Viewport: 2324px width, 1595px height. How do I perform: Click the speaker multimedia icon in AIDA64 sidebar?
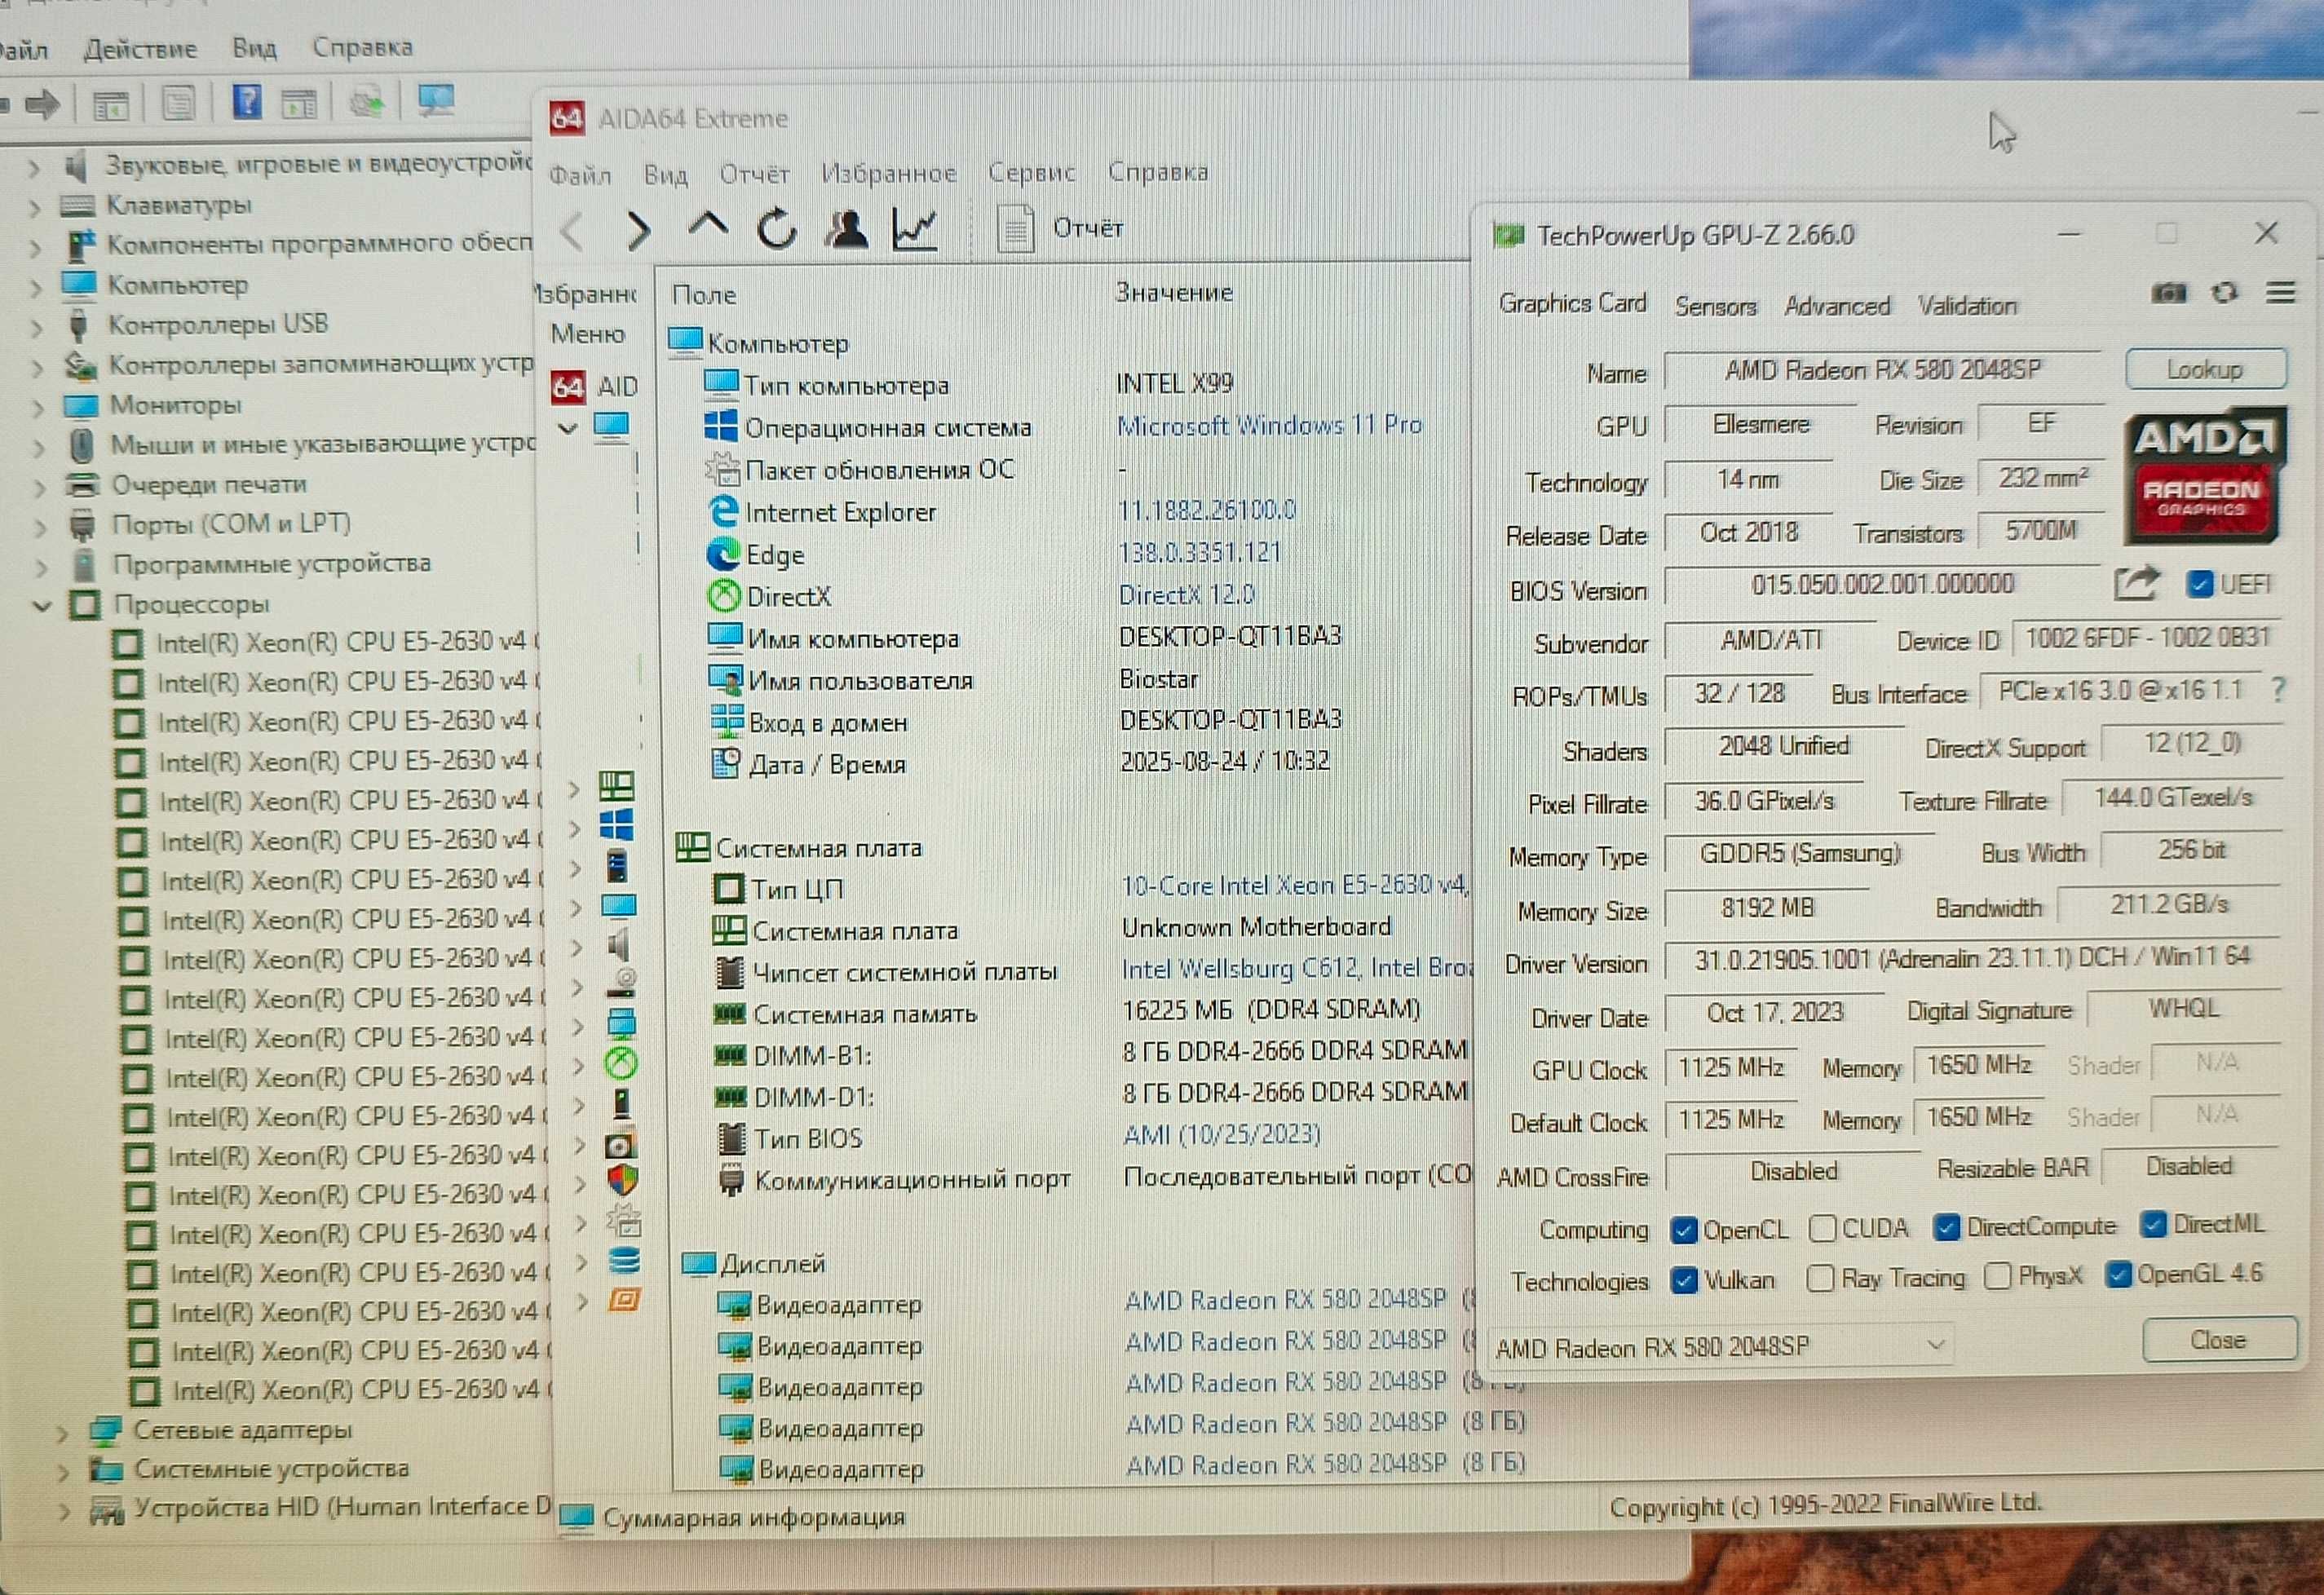tap(619, 945)
